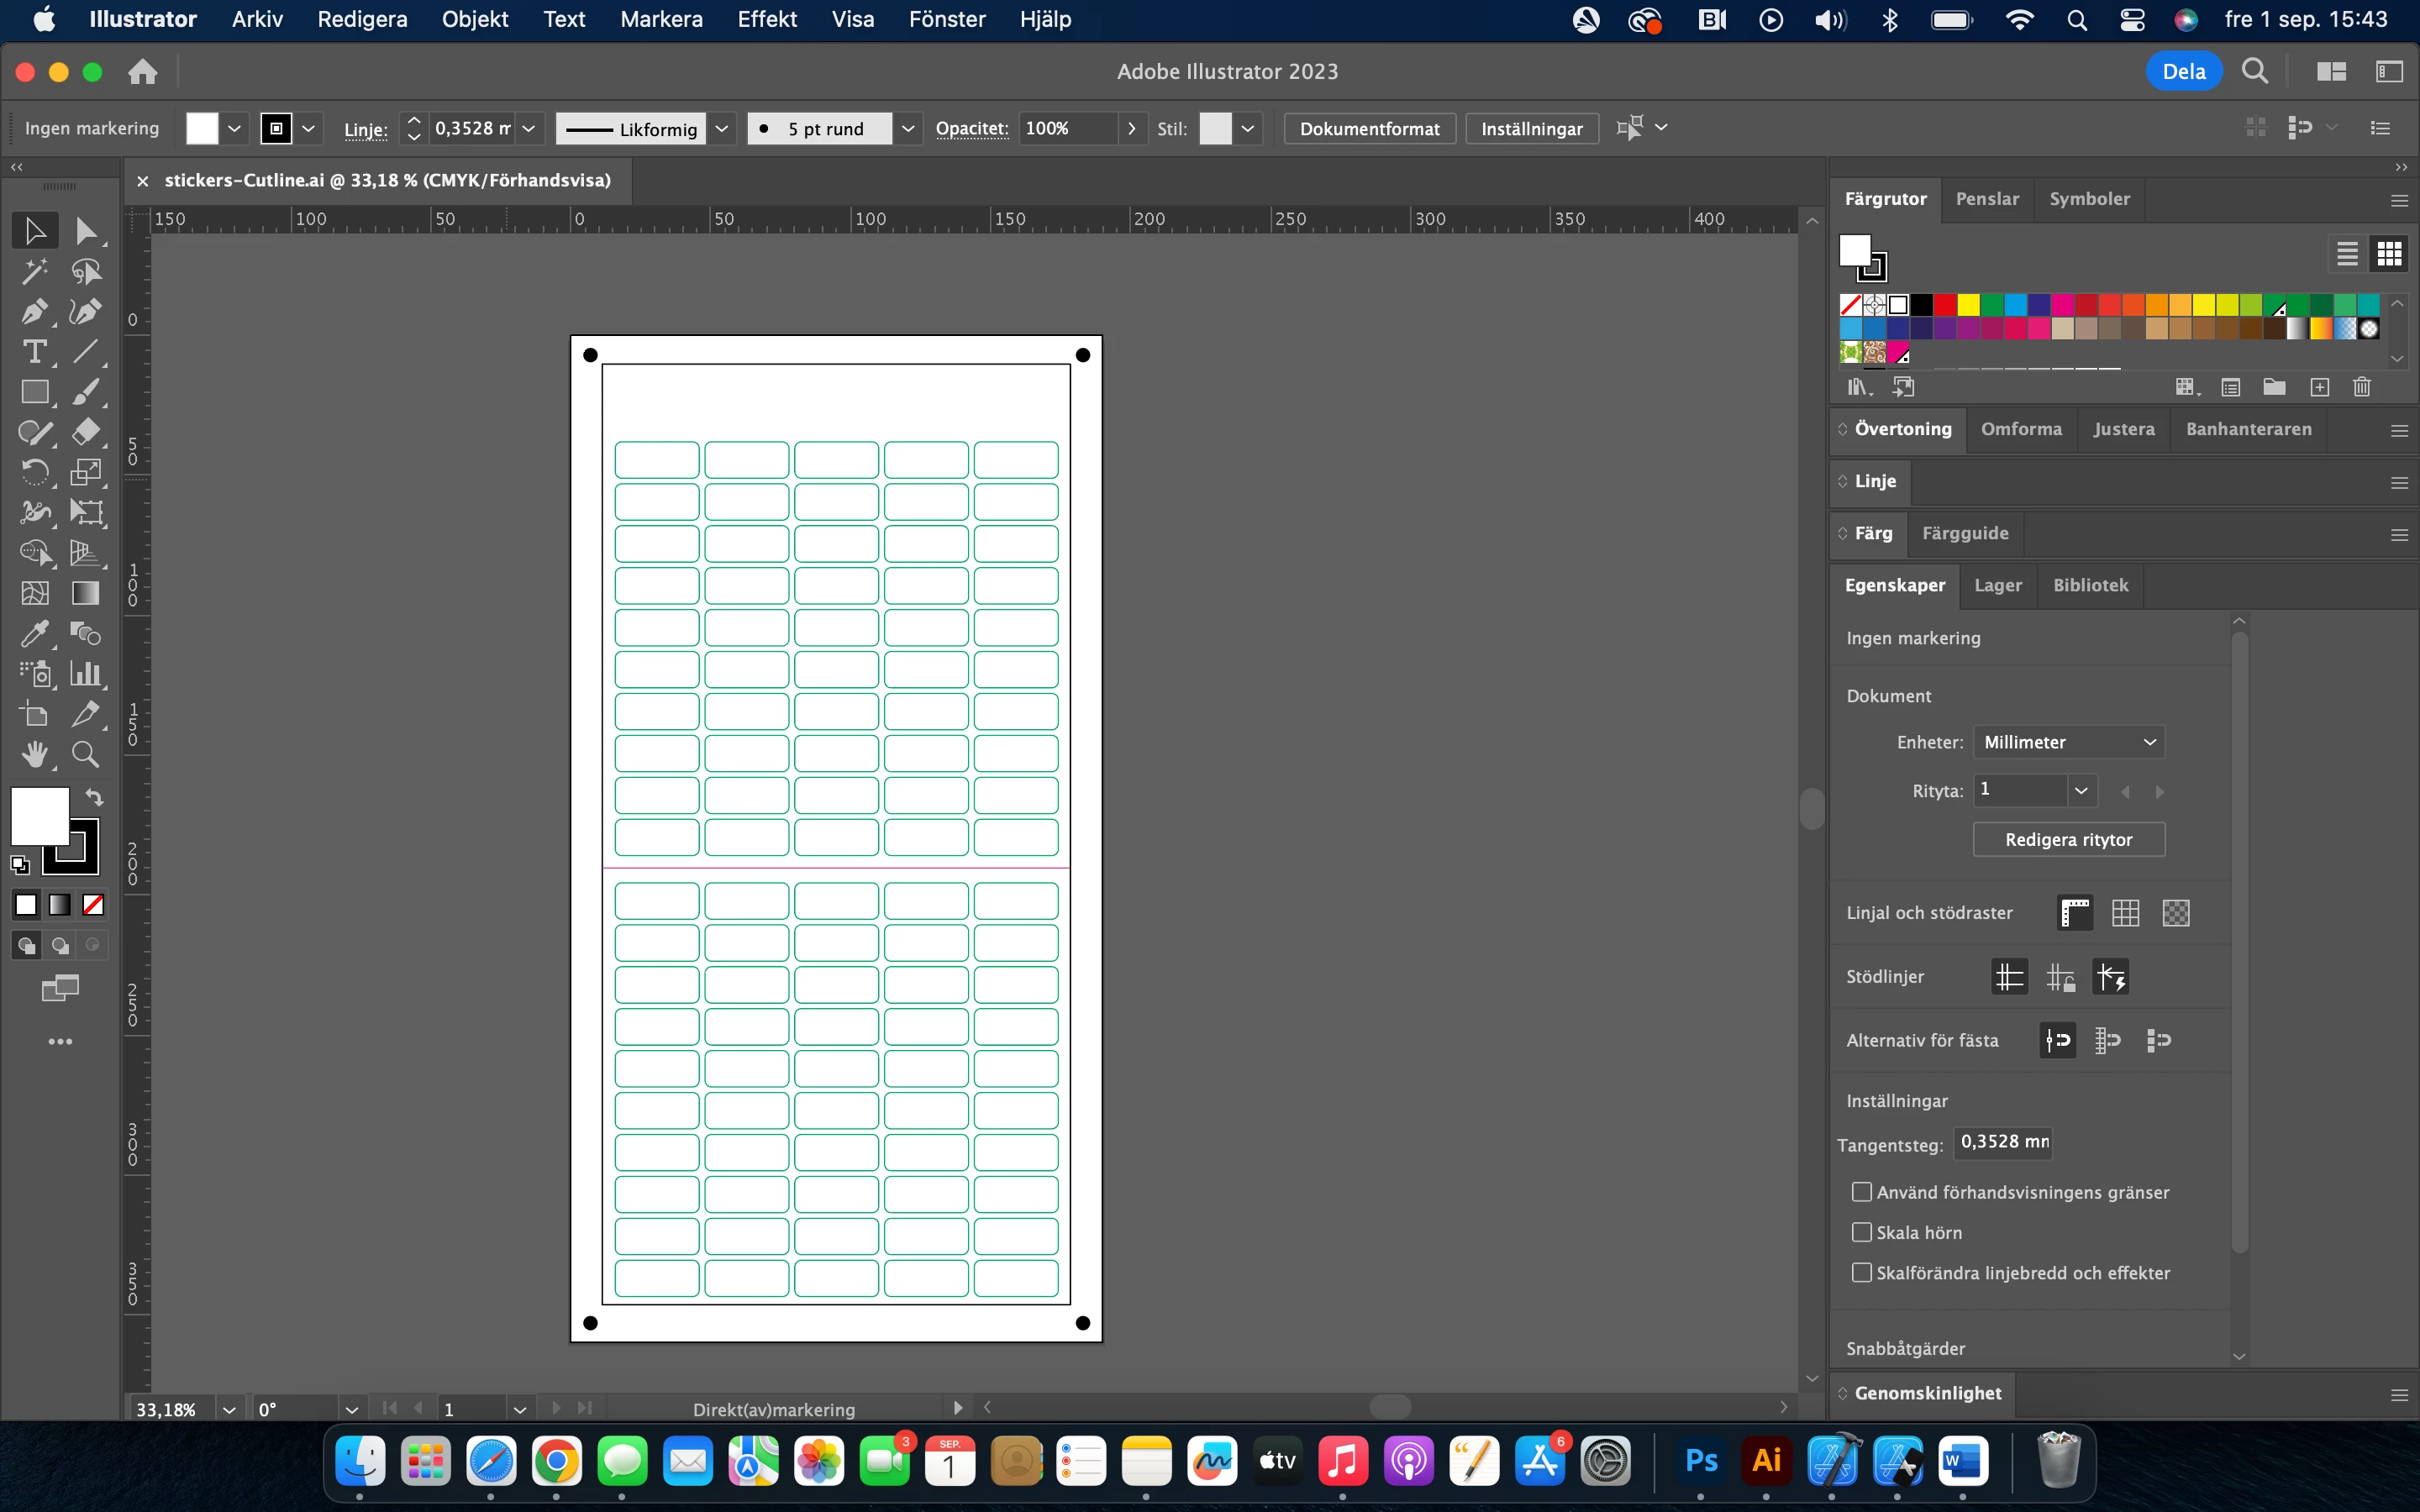
Task: Open the Enheter Millimeter dropdown
Action: [2068, 742]
